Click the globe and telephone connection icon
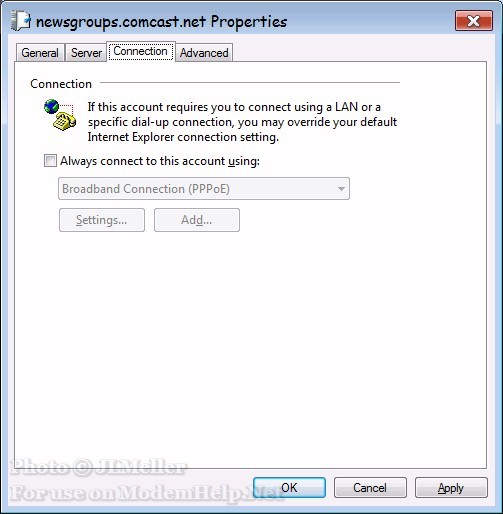Image resolution: width=503 pixels, height=514 pixels. point(60,115)
